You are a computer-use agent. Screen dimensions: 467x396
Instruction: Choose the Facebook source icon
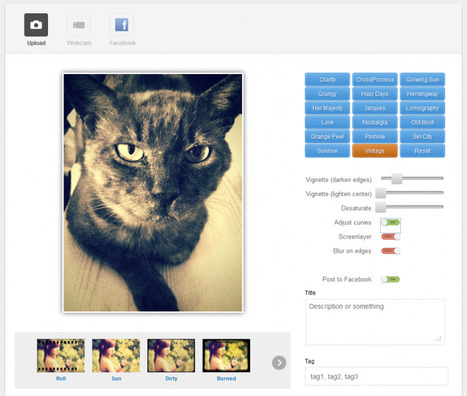(122, 25)
